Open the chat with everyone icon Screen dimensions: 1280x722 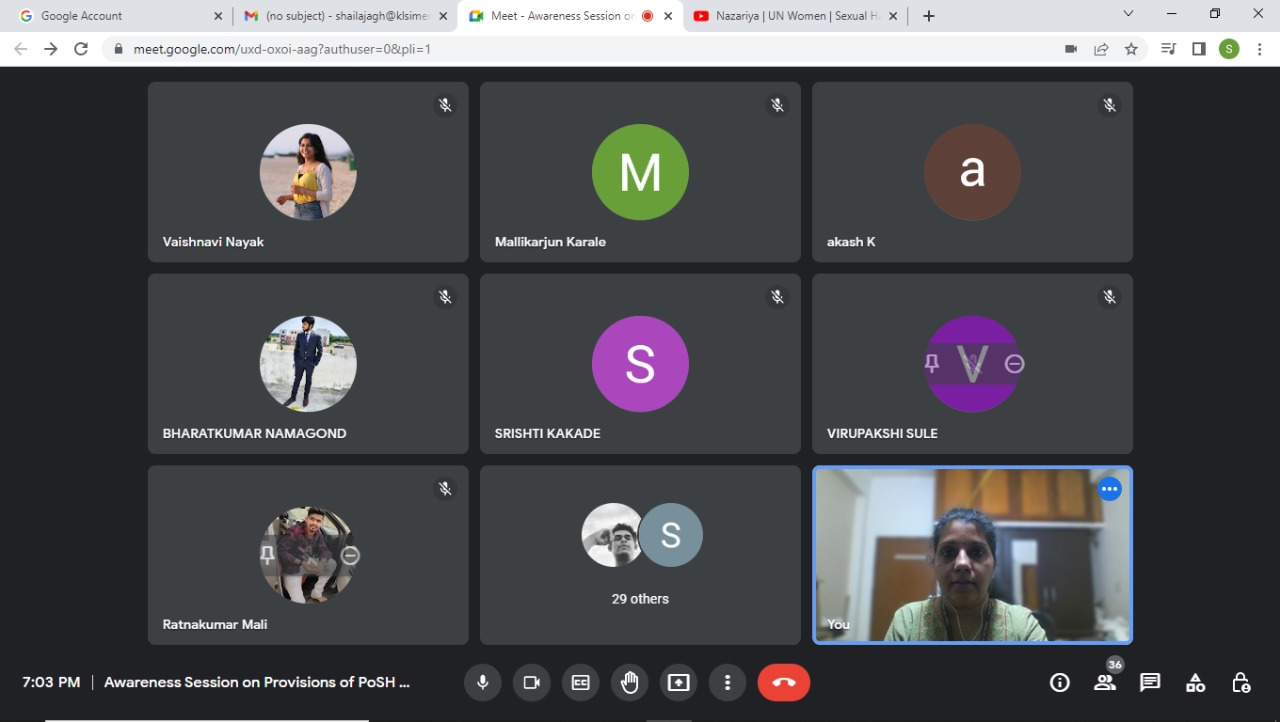point(1150,682)
